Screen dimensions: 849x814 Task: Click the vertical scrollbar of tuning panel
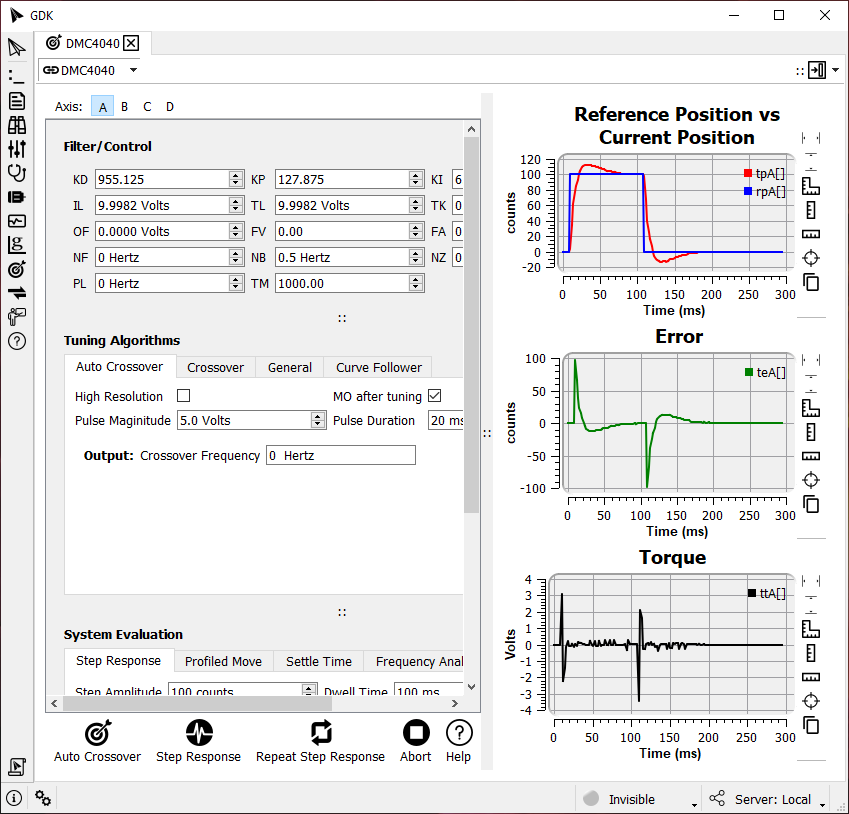click(x=471, y=330)
